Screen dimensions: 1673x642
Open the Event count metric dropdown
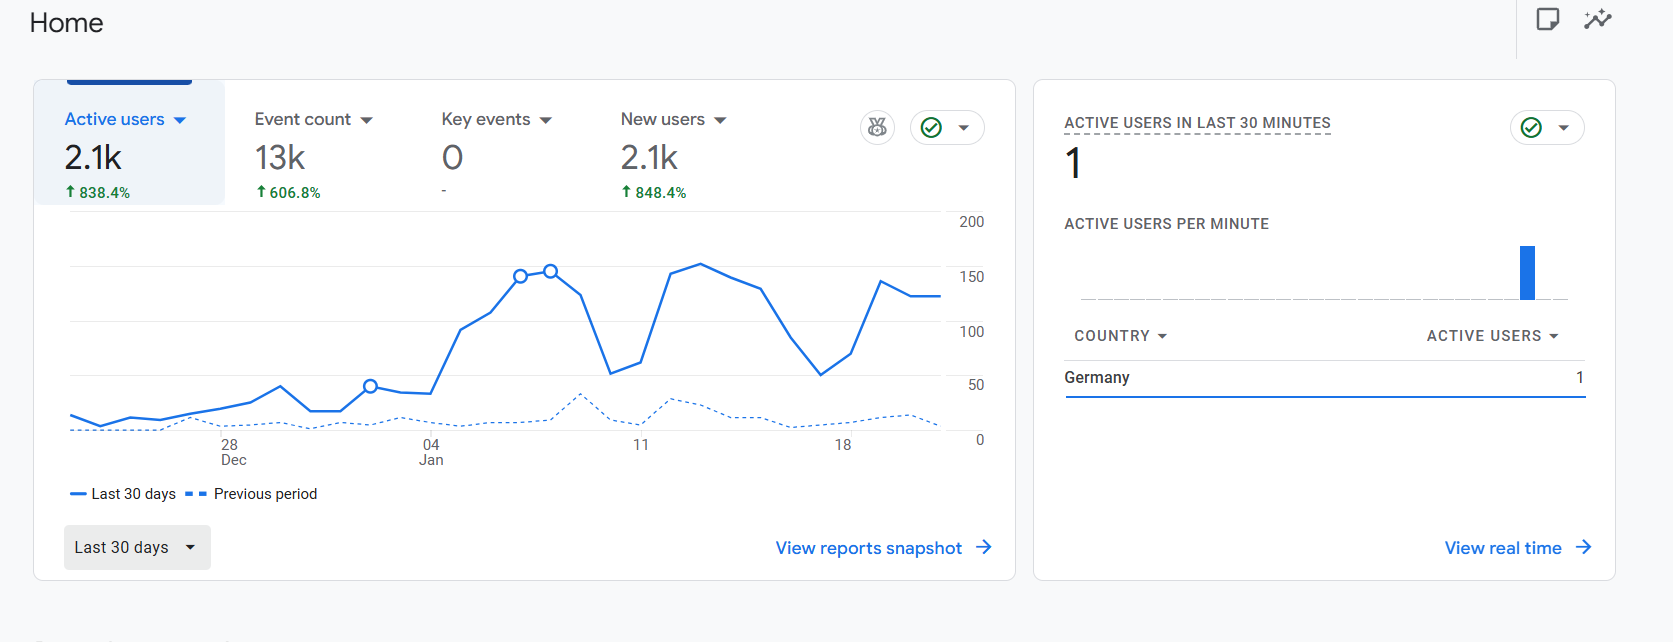click(x=367, y=120)
